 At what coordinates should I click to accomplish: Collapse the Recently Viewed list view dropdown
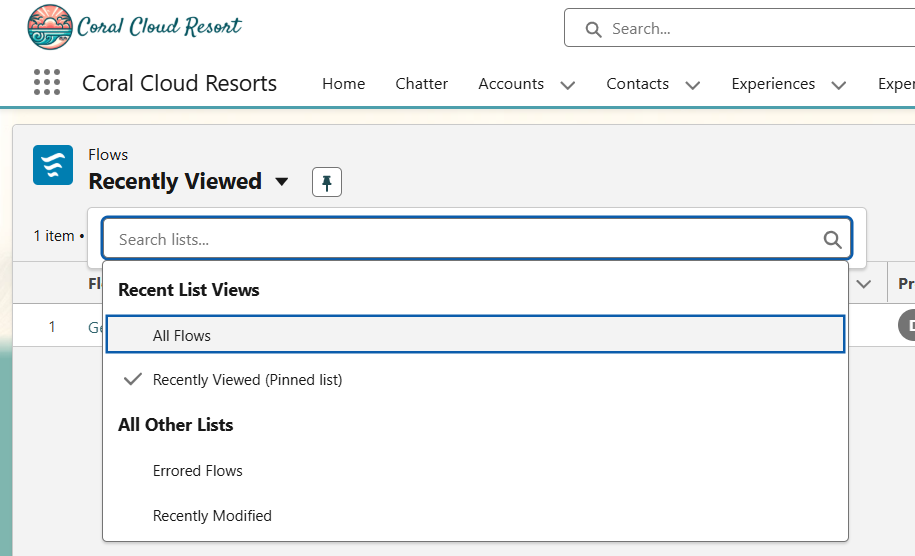point(282,182)
